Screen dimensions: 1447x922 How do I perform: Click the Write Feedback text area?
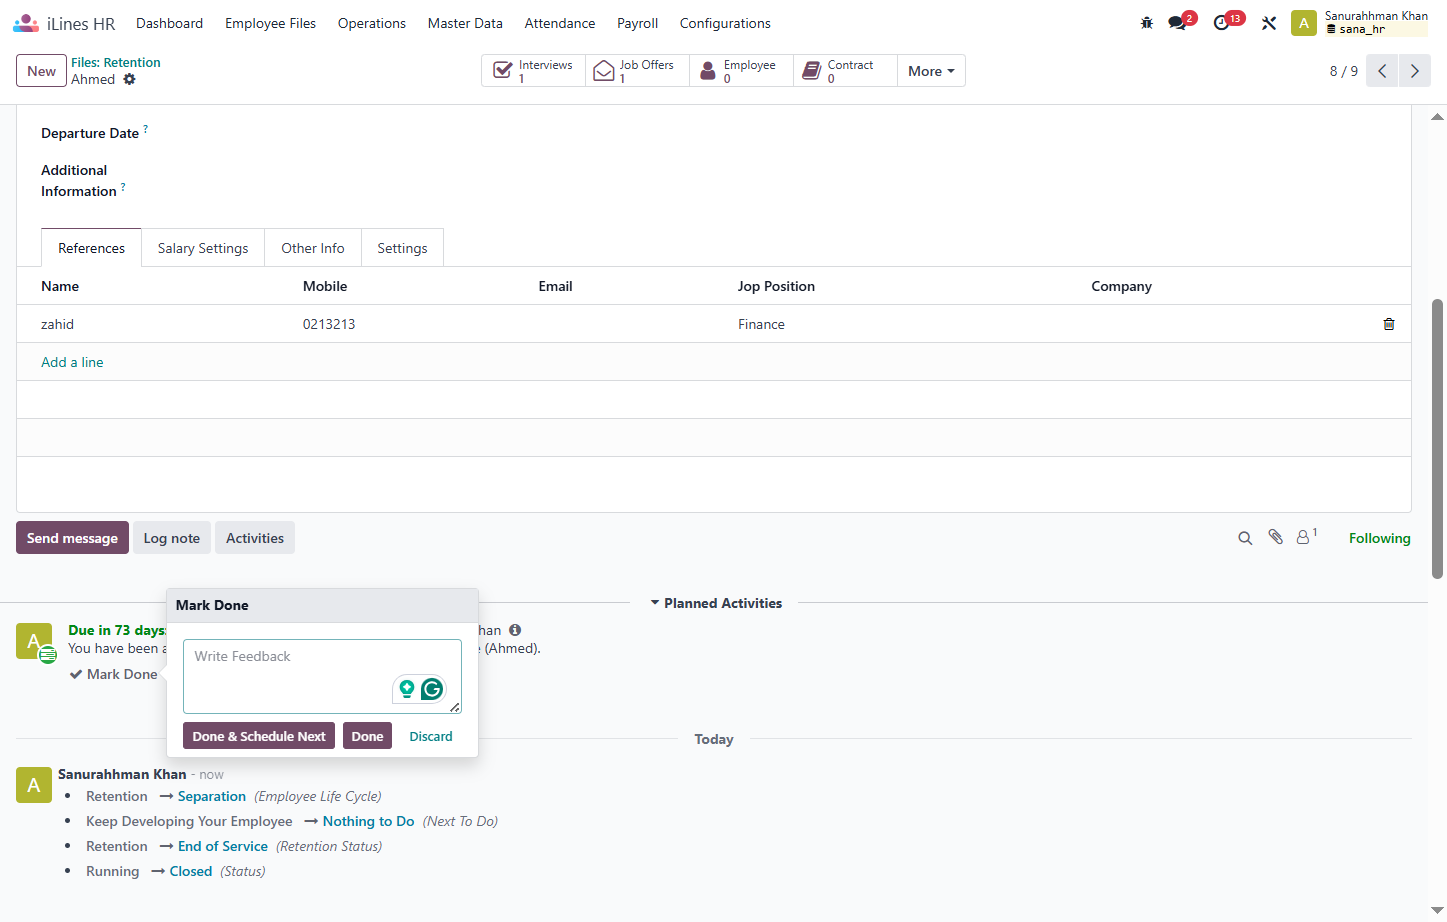point(322,677)
